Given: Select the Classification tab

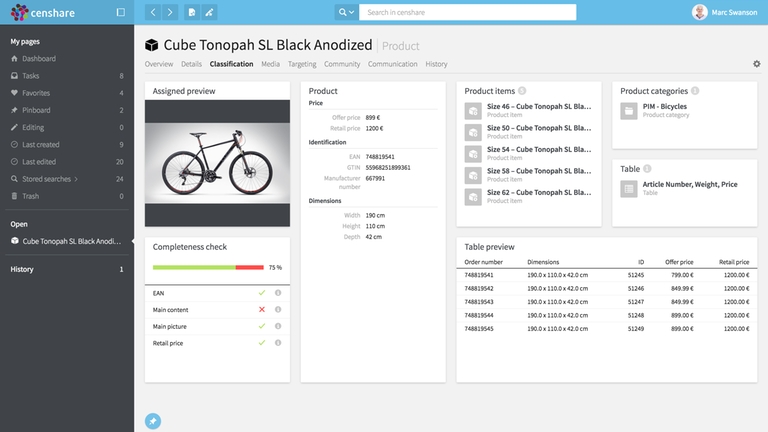Looking at the screenshot, I should (231, 64).
